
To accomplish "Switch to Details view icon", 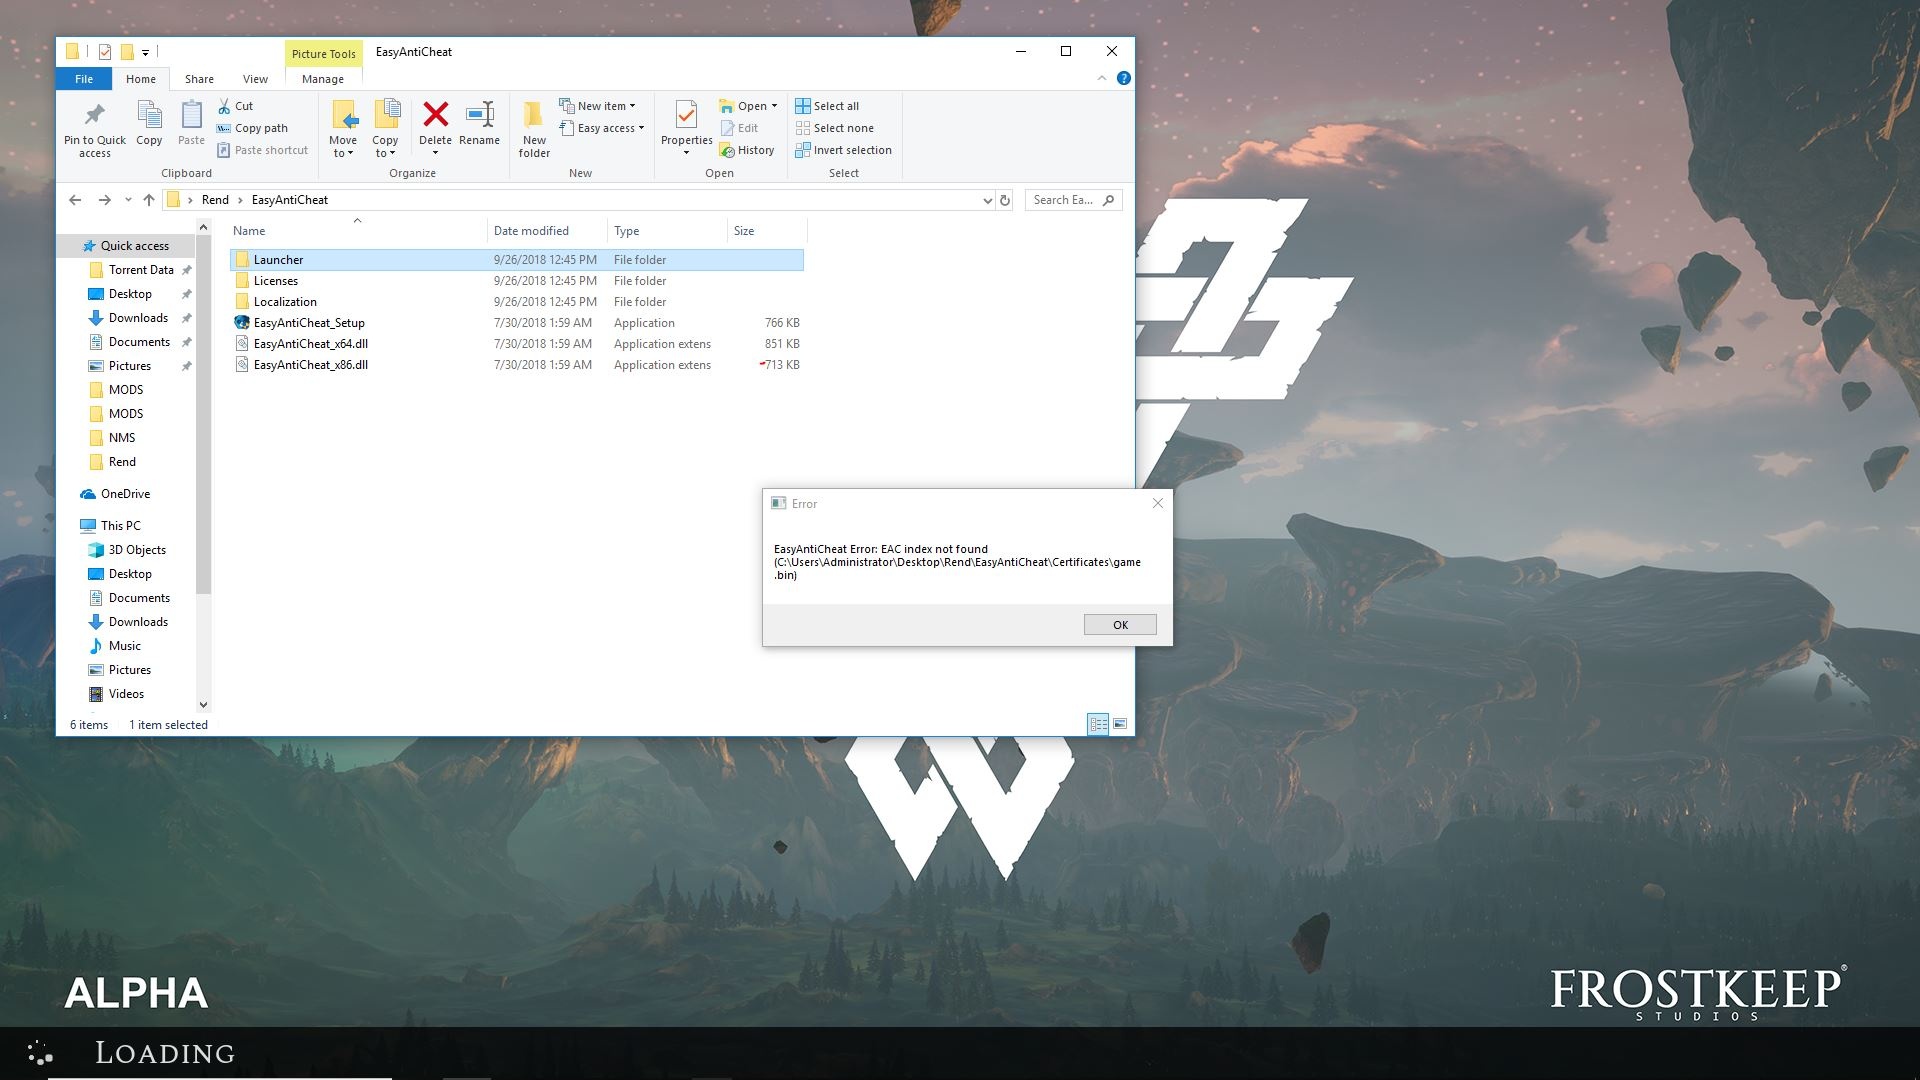I will pos(1098,724).
